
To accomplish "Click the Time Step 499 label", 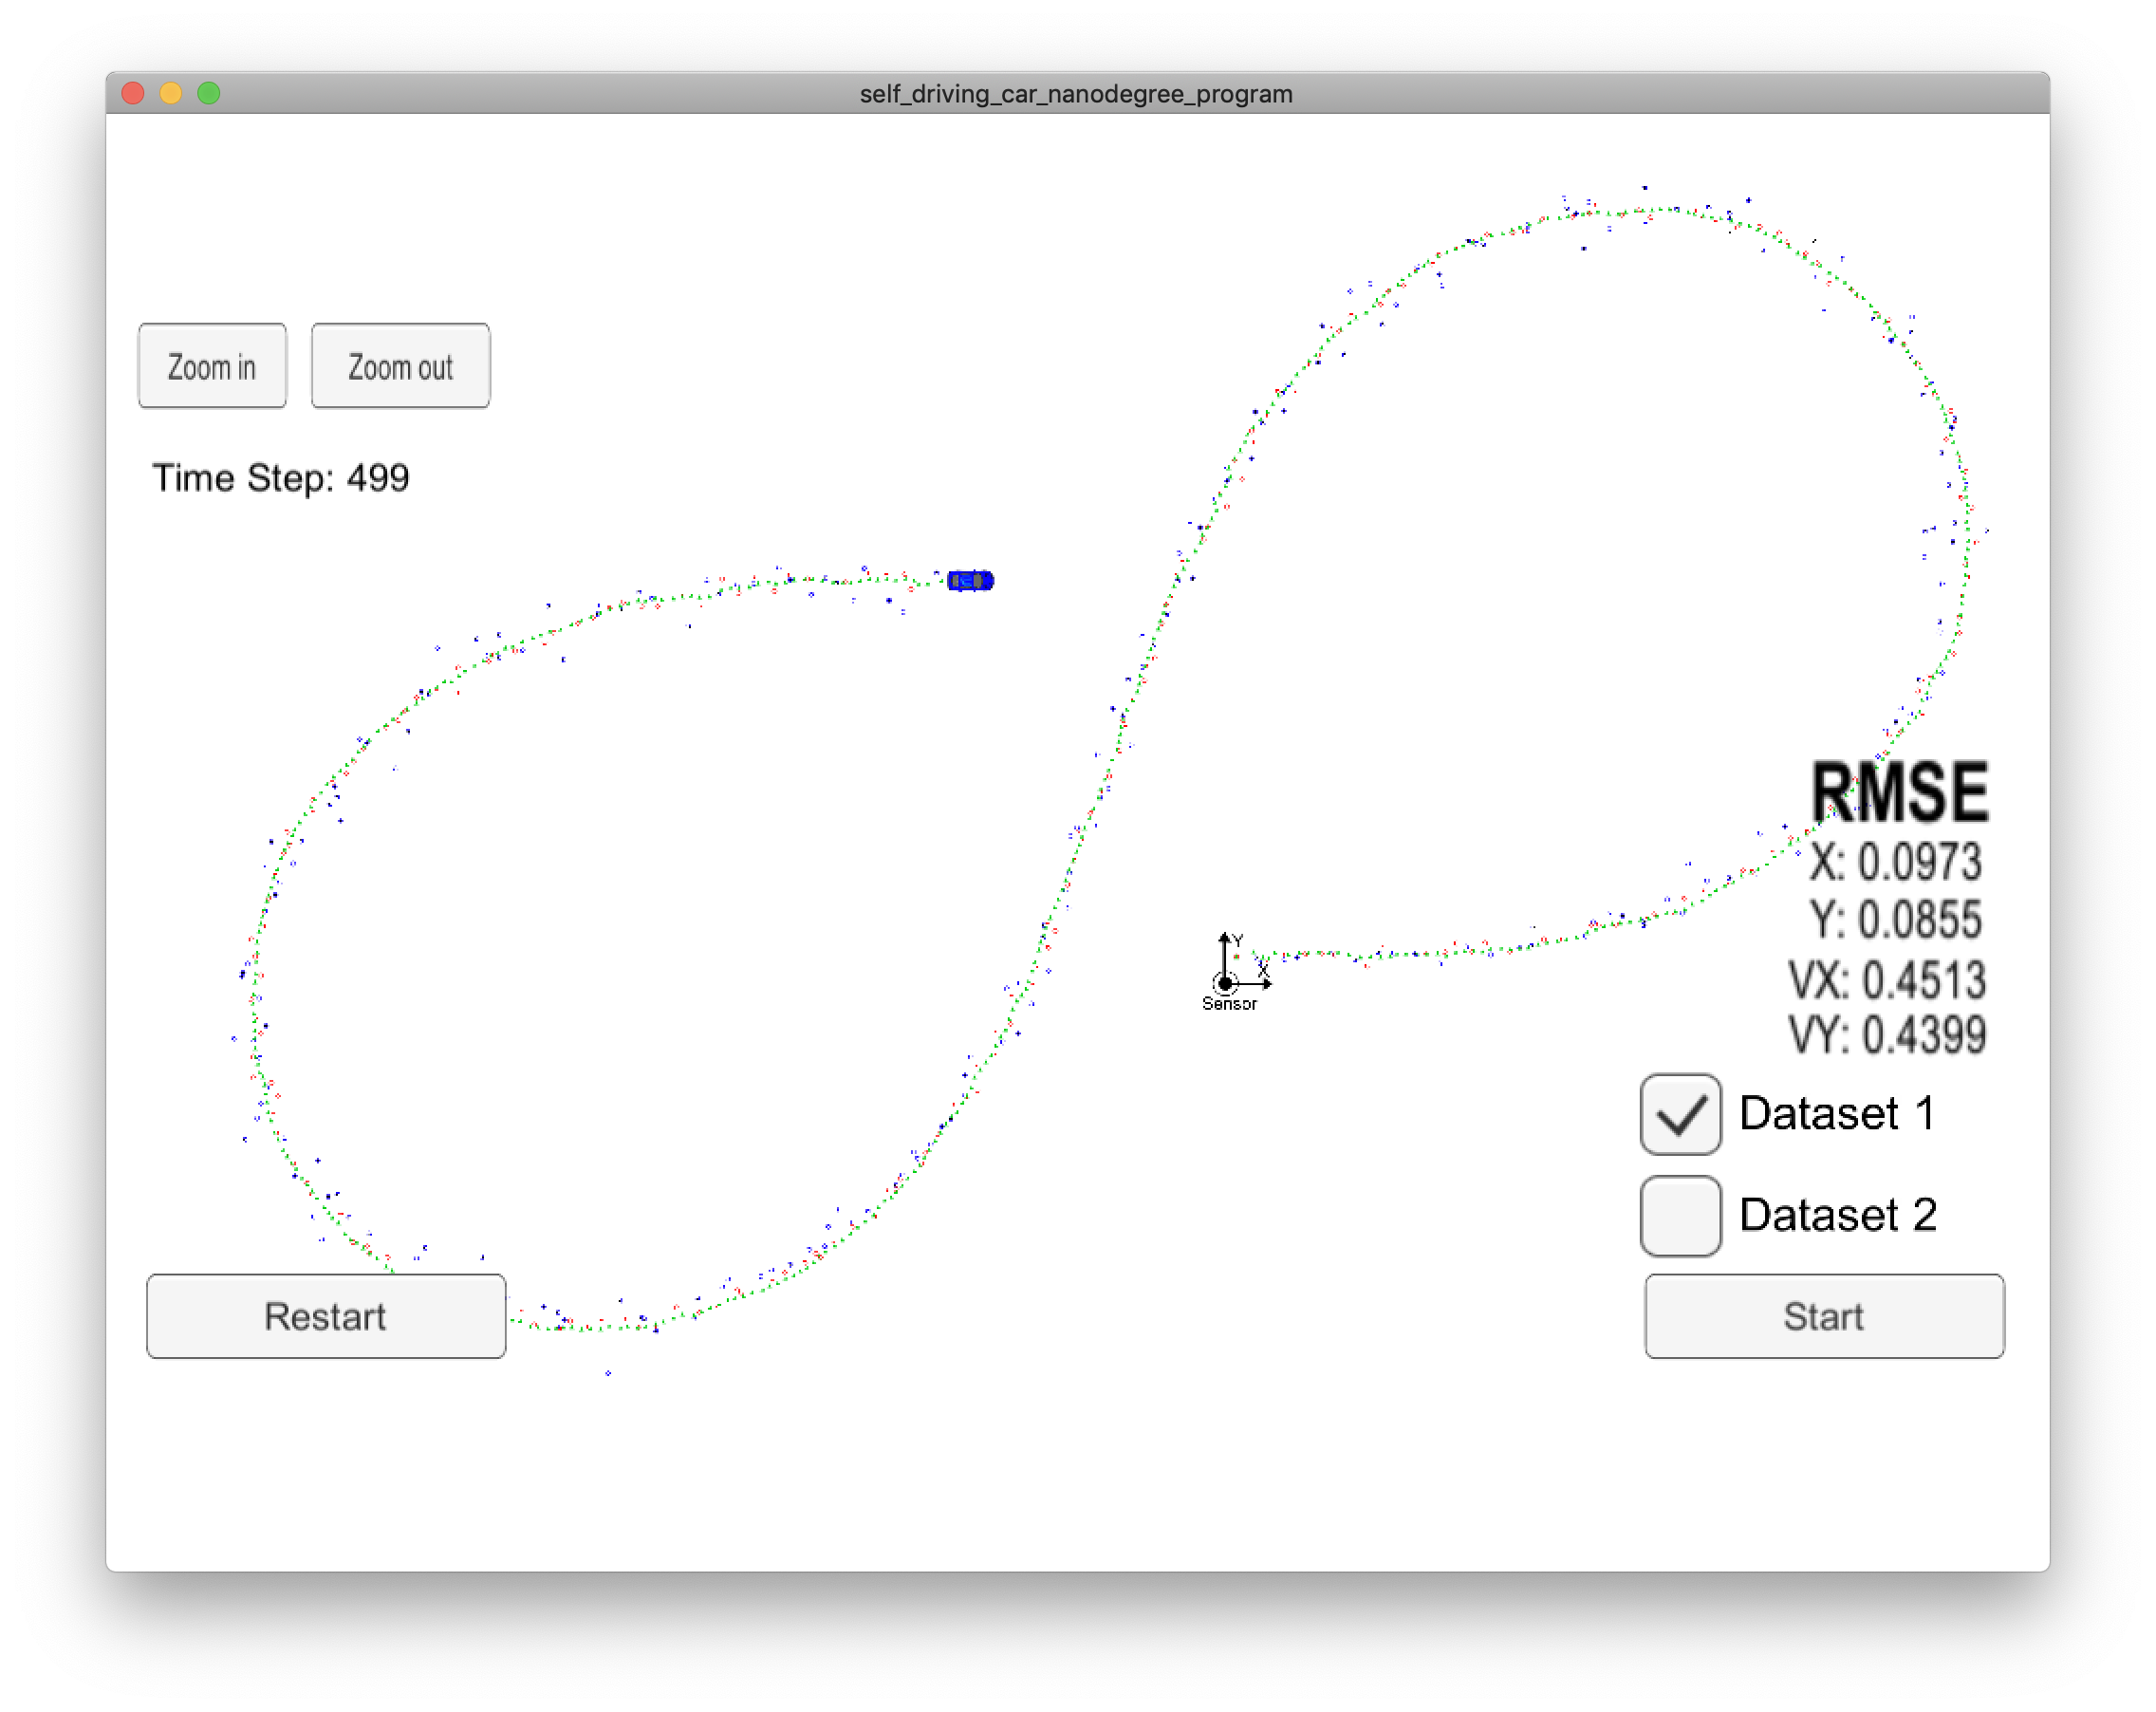I will coord(280,478).
